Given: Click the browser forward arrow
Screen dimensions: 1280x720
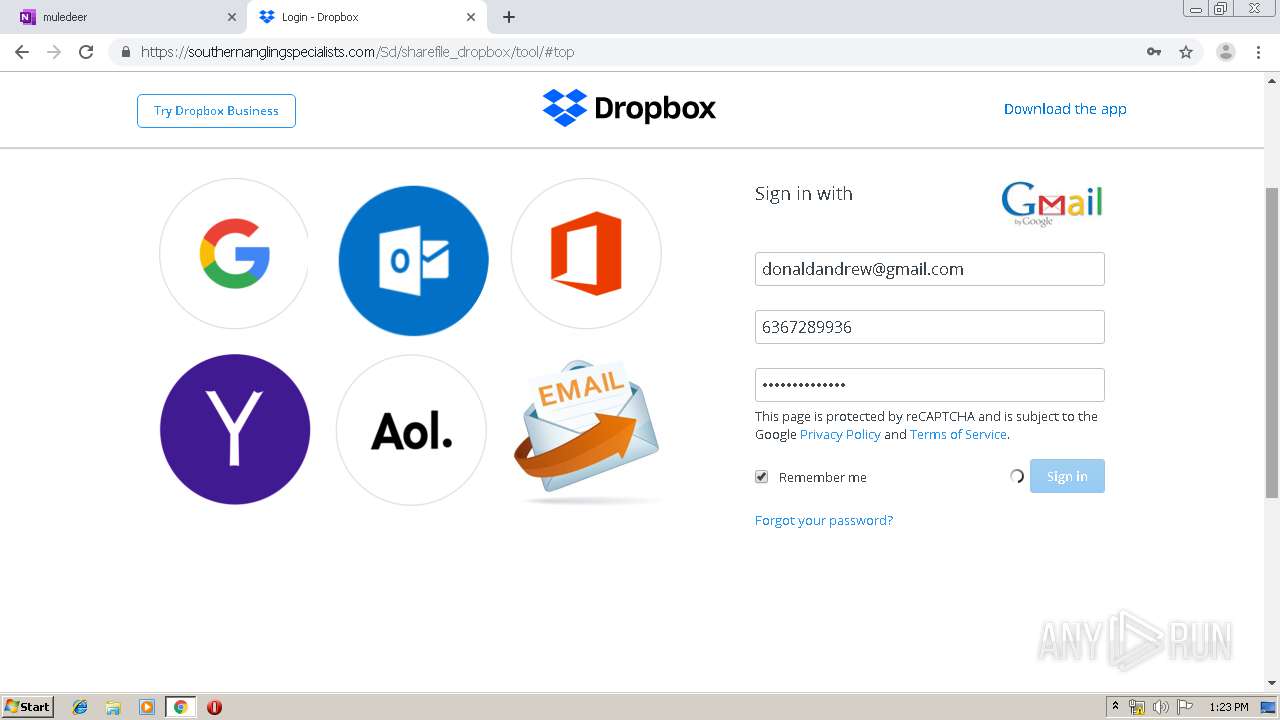Looking at the screenshot, I should point(54,52).
